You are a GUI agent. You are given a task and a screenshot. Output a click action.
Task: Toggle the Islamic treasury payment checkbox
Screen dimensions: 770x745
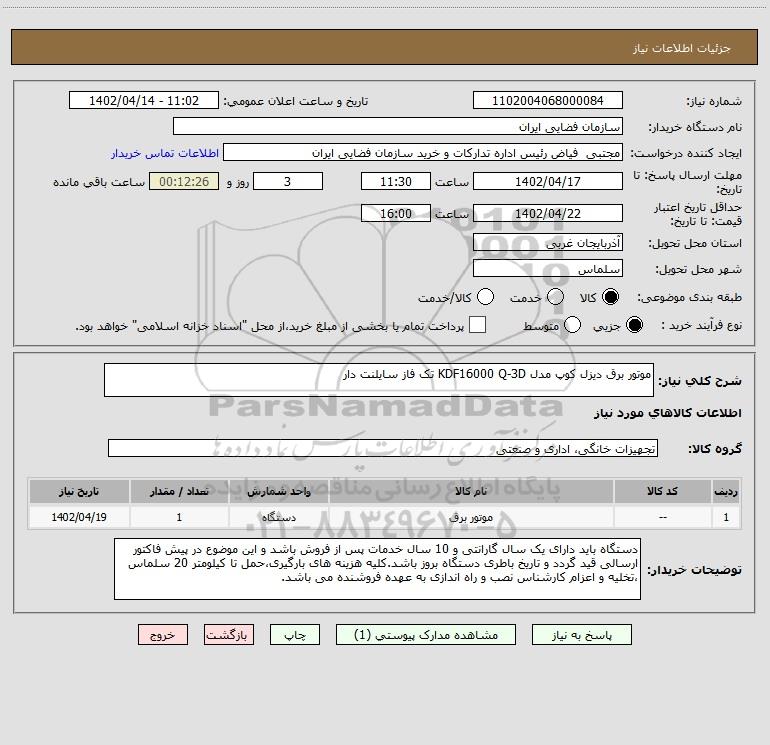click(x=477, y=325)
